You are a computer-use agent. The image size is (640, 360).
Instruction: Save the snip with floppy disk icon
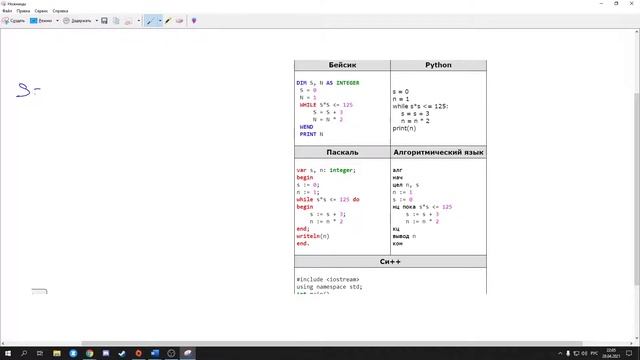(104, 20)
